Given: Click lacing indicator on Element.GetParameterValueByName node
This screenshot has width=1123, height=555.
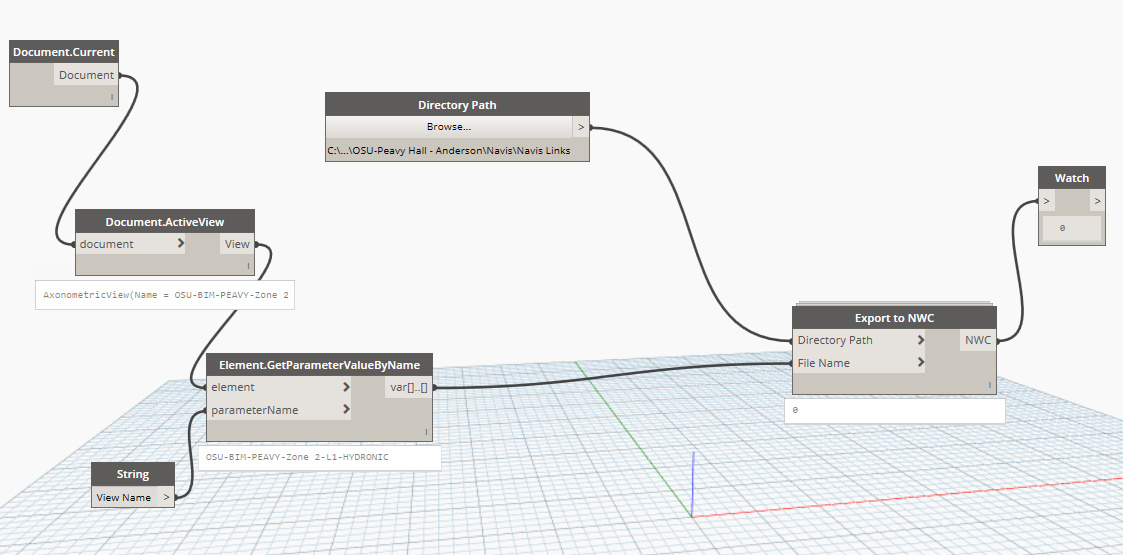Looking at the screenshot, I should pyautogui.click(x=425, y=432).
